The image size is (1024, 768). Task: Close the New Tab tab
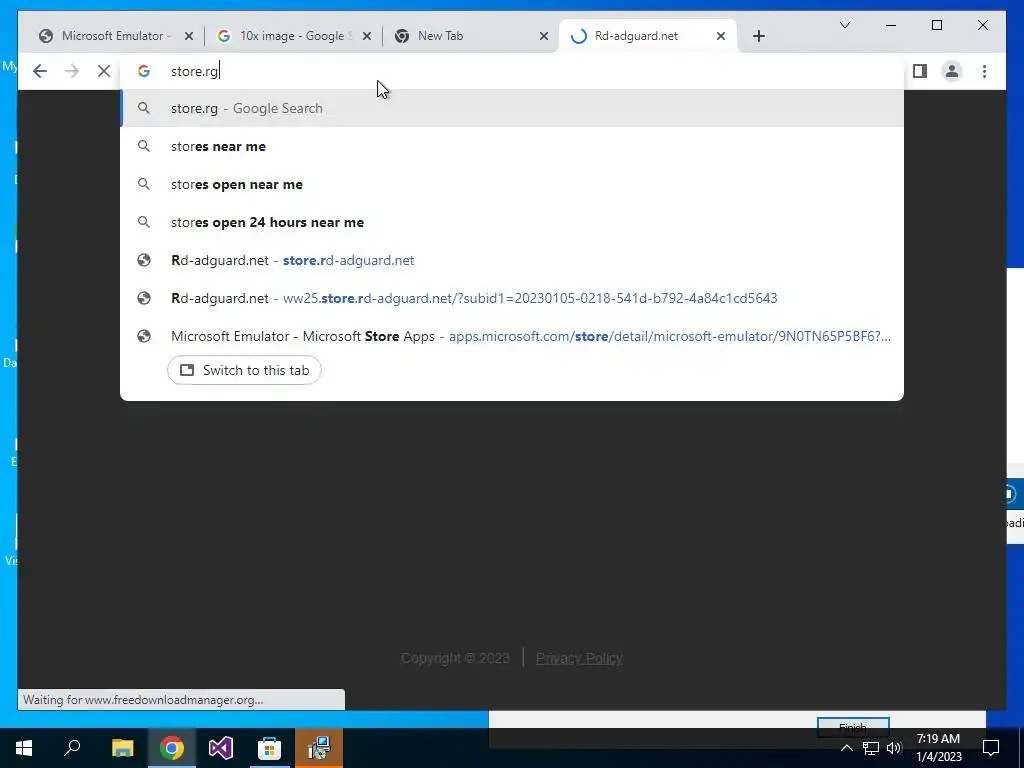point(543,36)
